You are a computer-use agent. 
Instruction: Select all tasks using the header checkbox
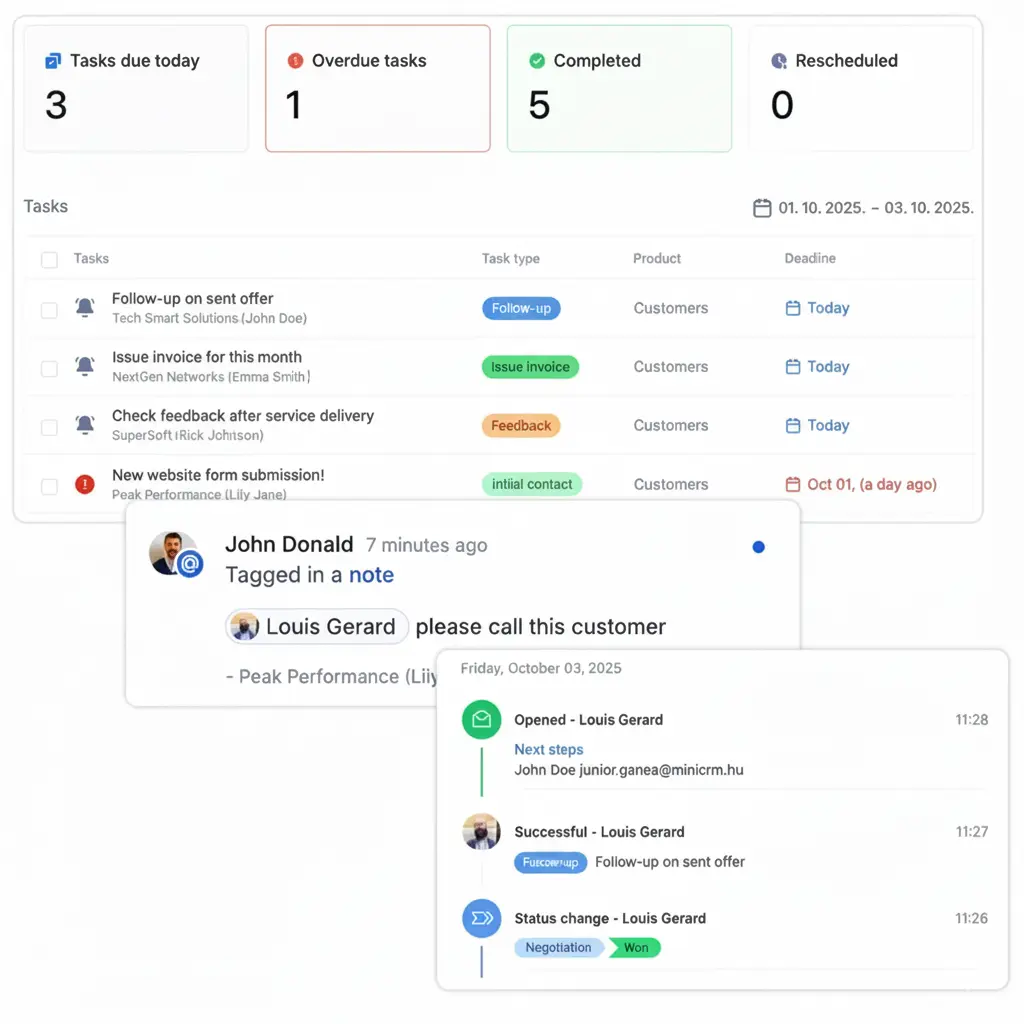point(49,258)
